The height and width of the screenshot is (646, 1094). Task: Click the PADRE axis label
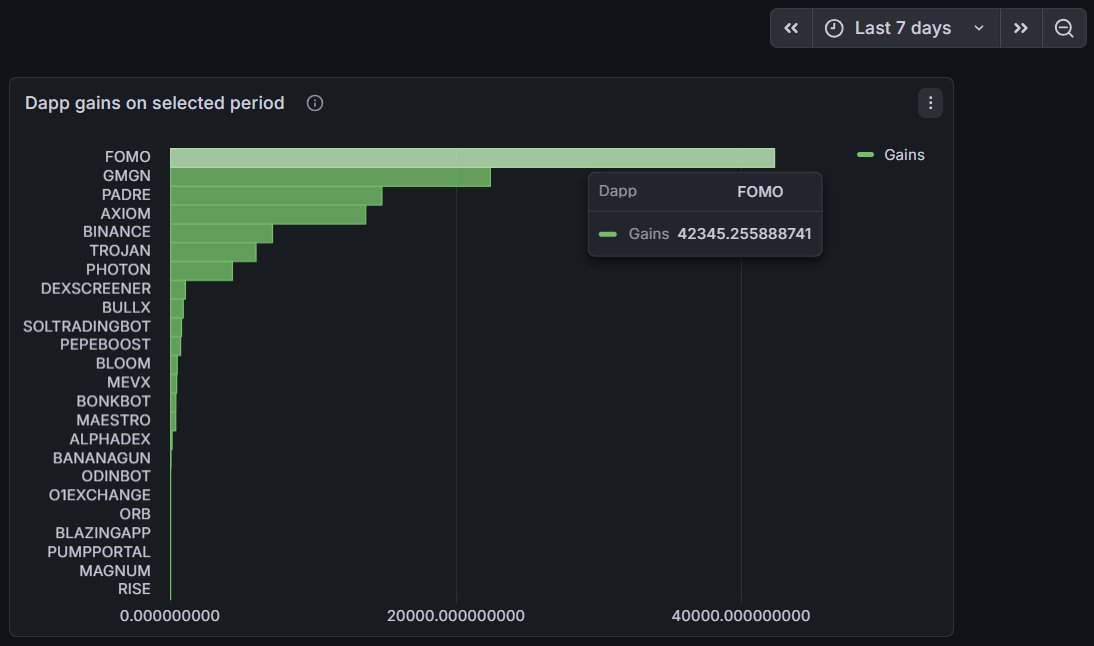coord(126,195)
